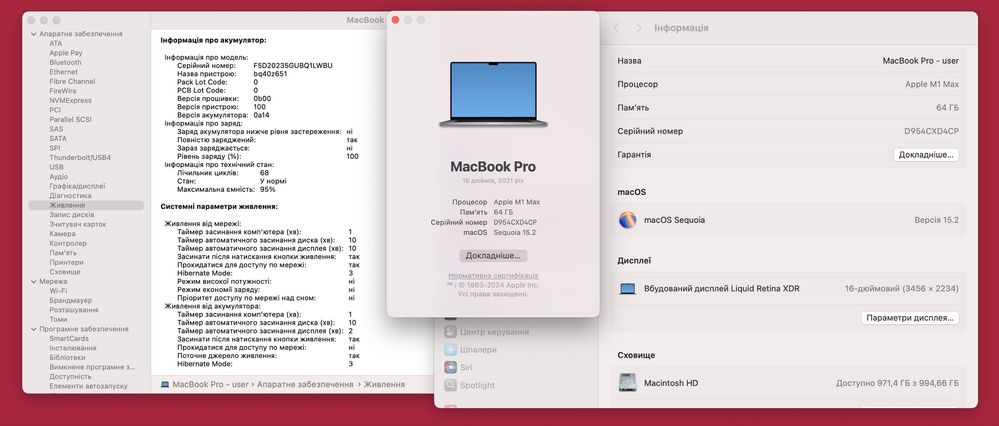Select Apple Pay in sidebar tree
Image resolution: width=999 pixels, height=426 pixels.
pos(66,53)
